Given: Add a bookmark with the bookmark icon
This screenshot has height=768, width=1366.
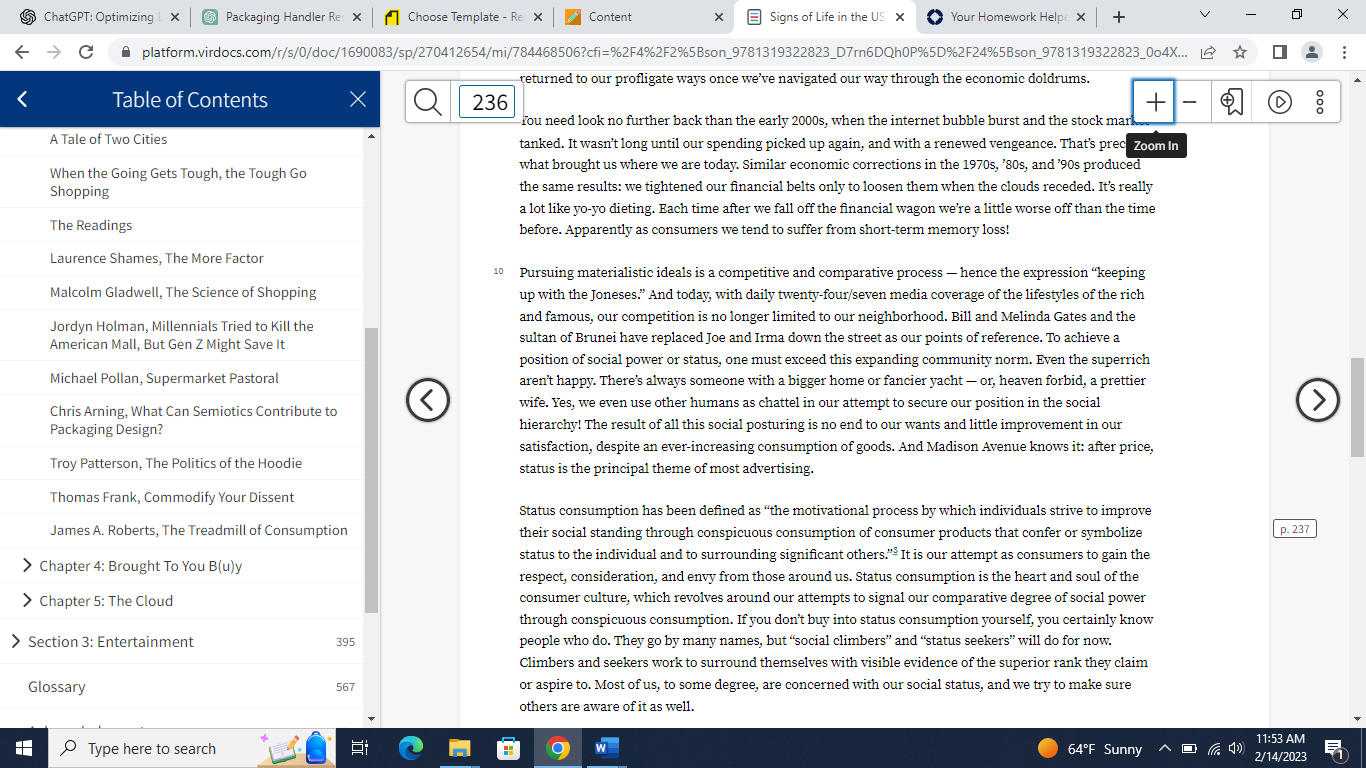Looking at the screenshot, I should [x=1231, y=102].
